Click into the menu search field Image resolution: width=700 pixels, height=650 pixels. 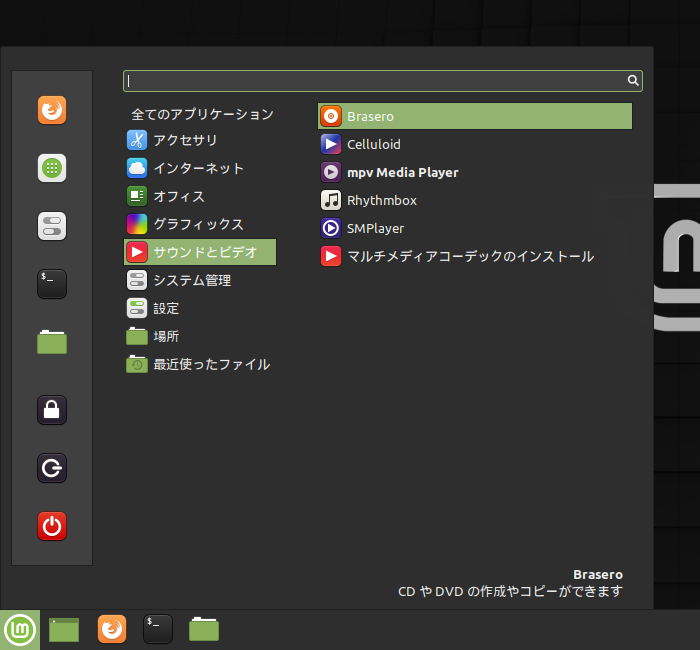pyautogui.click(x=383, y=81)
